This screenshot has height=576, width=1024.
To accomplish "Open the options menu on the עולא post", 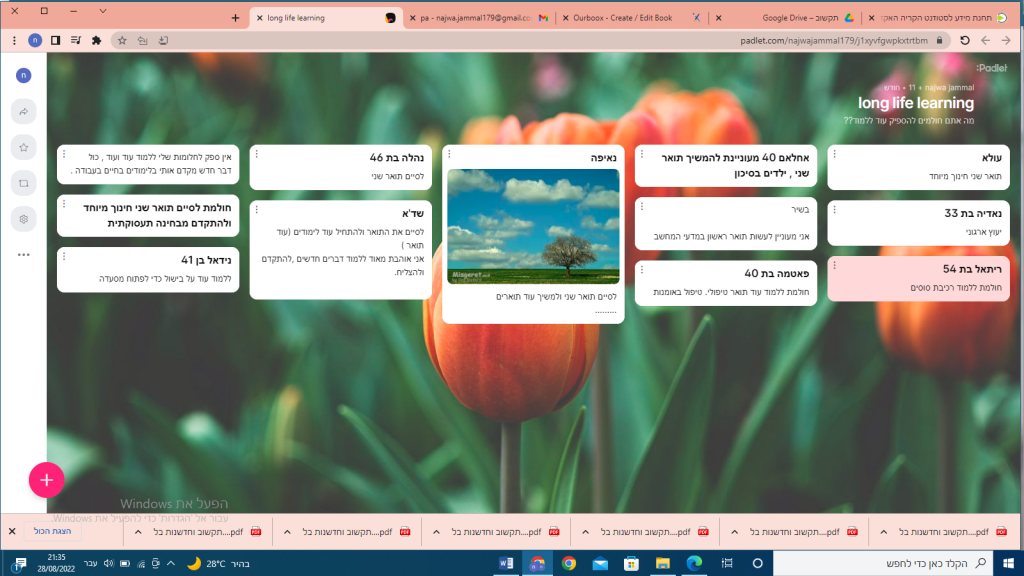I will coord(836,155).
